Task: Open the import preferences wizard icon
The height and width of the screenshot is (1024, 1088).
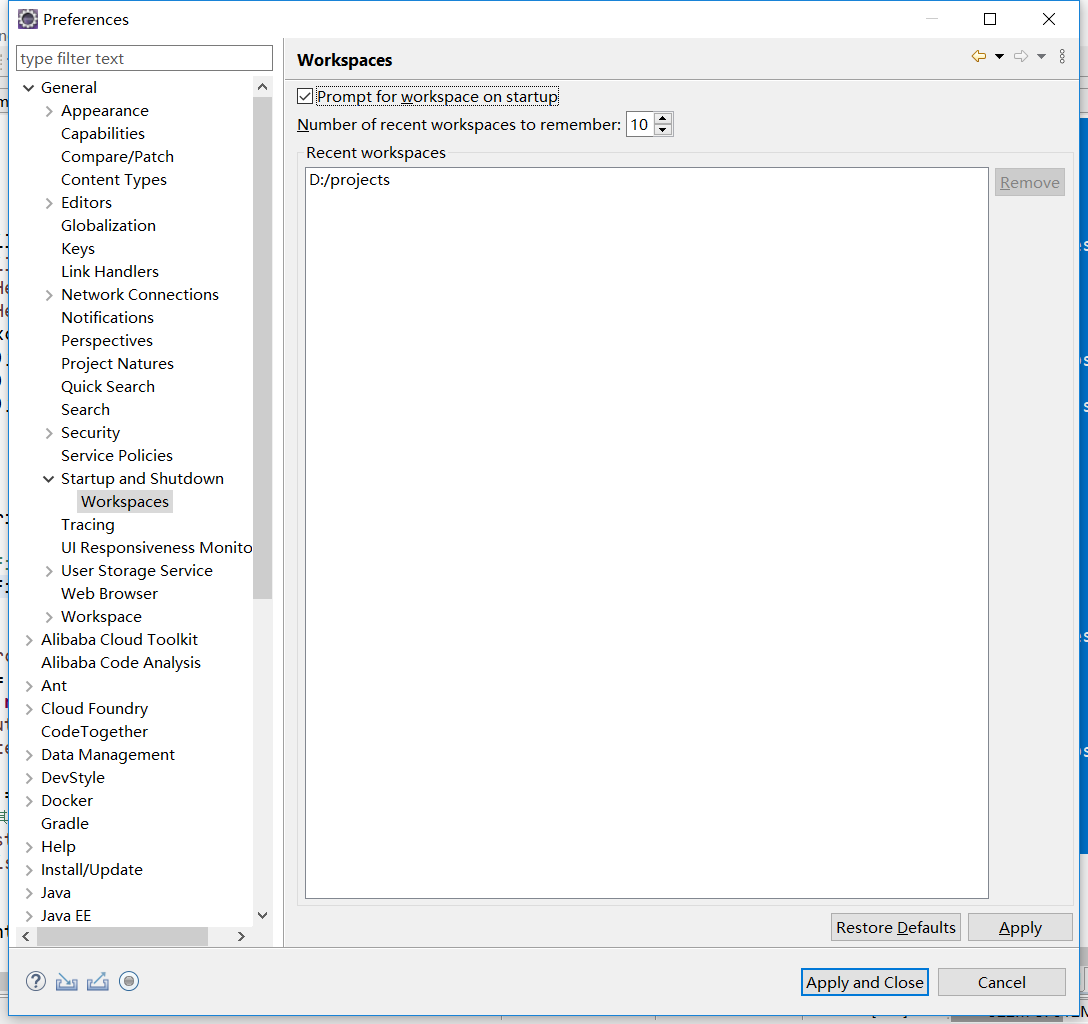Action: pyautogui.click(x=66, y=981)
